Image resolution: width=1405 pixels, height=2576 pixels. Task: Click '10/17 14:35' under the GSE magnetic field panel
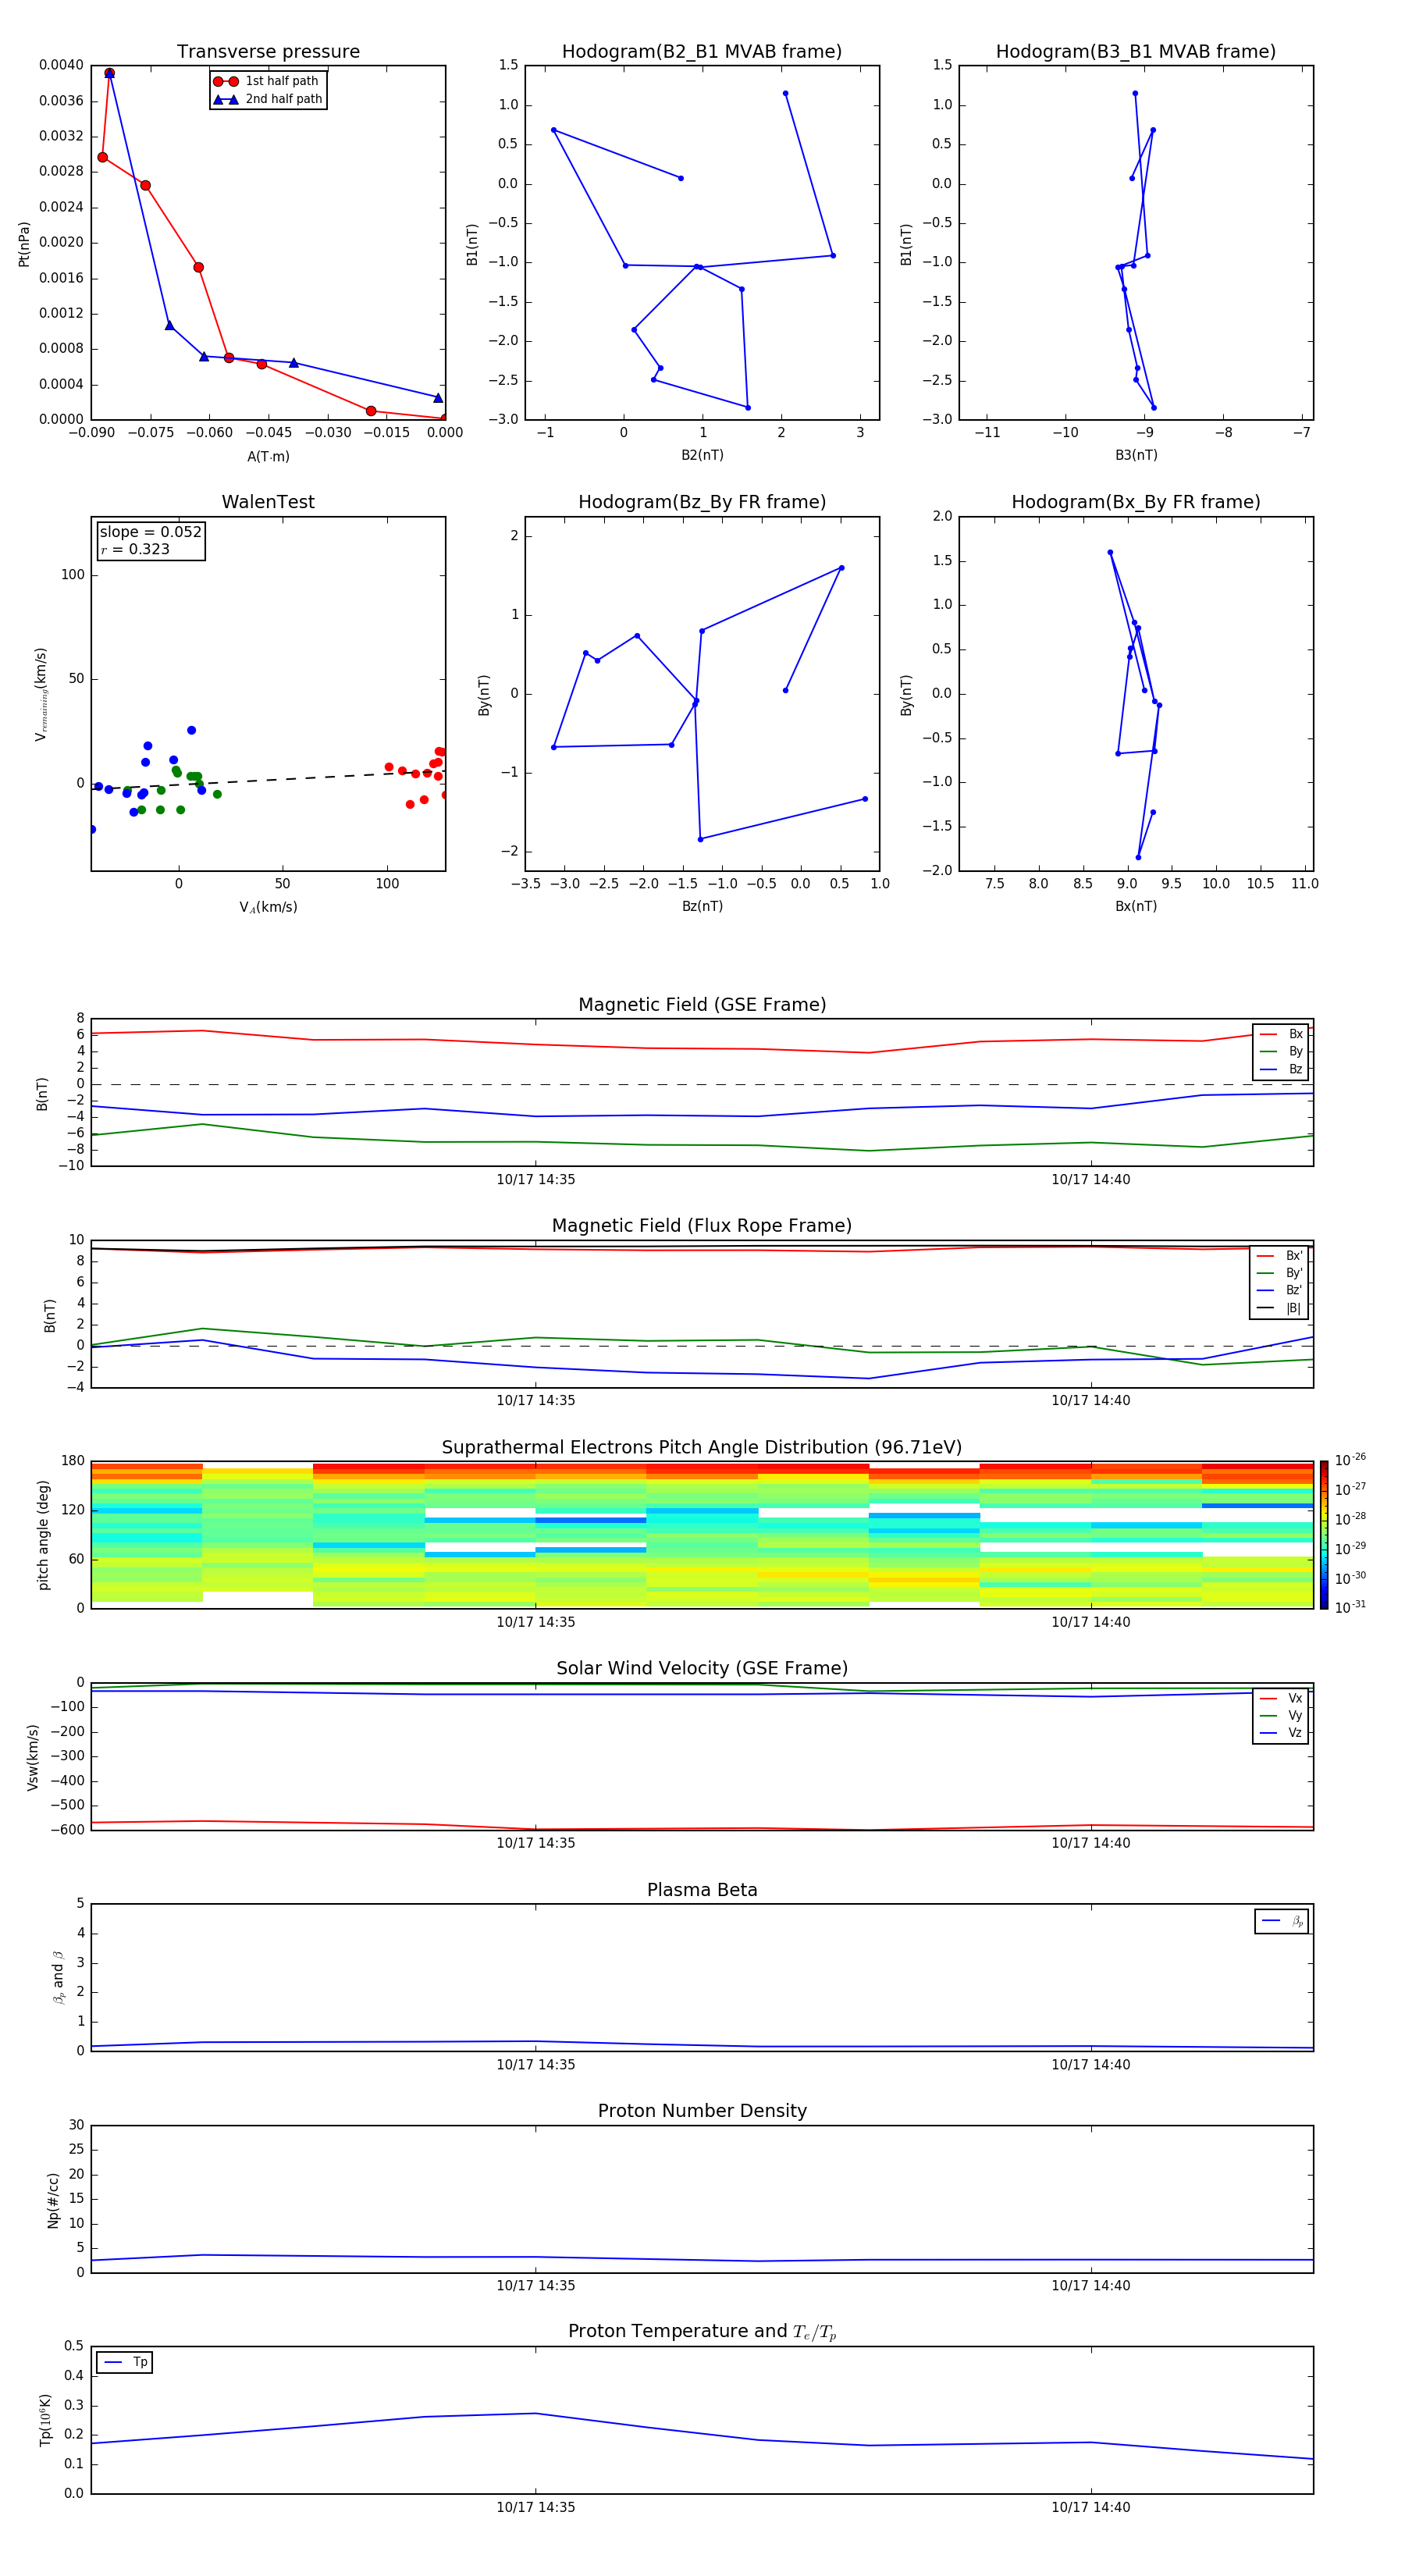[x=536, y=1180]
